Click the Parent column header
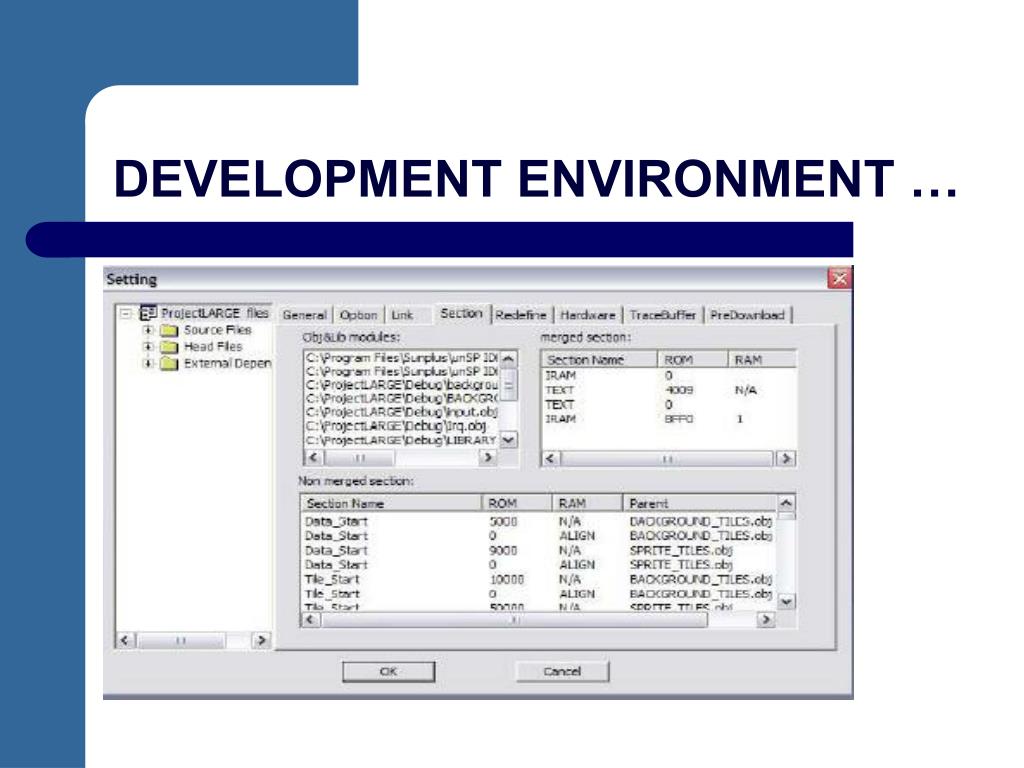This screenshot has height=768, width=1024. pos(699,504)
